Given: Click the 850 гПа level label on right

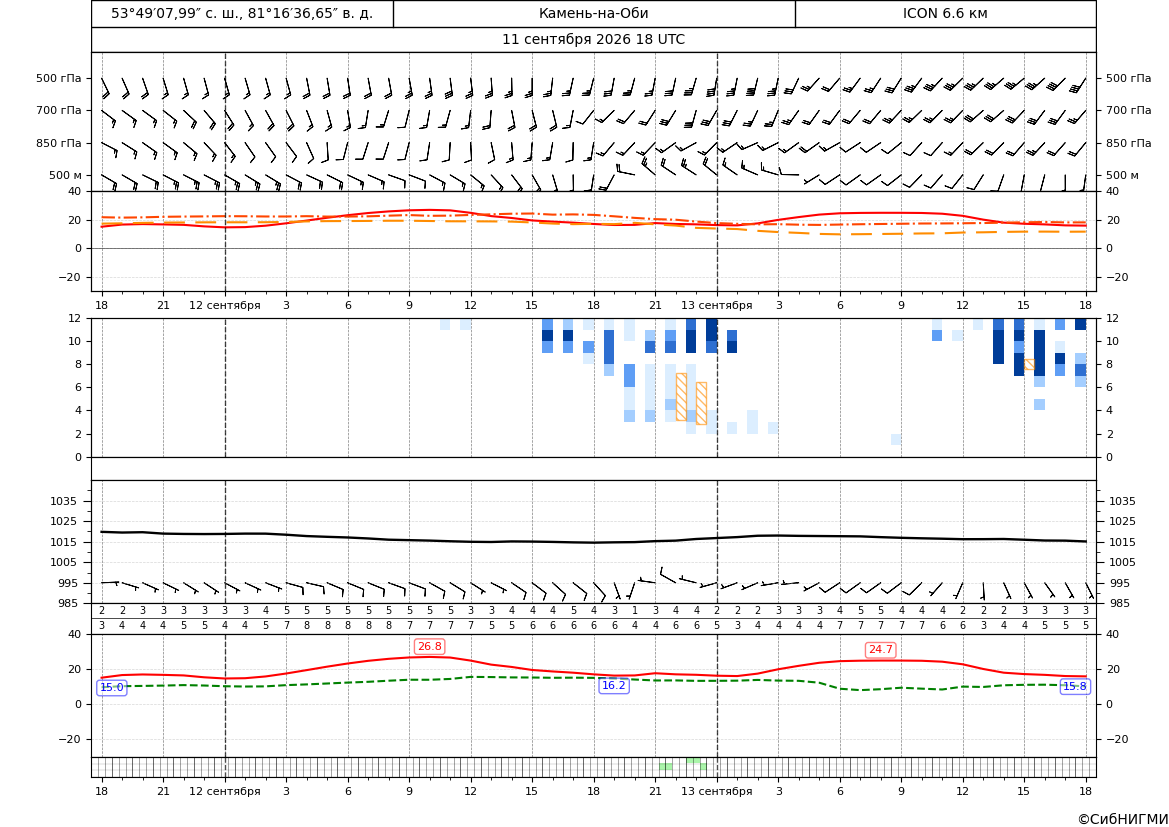Looking at the screenshot, I should [1128, 143].
